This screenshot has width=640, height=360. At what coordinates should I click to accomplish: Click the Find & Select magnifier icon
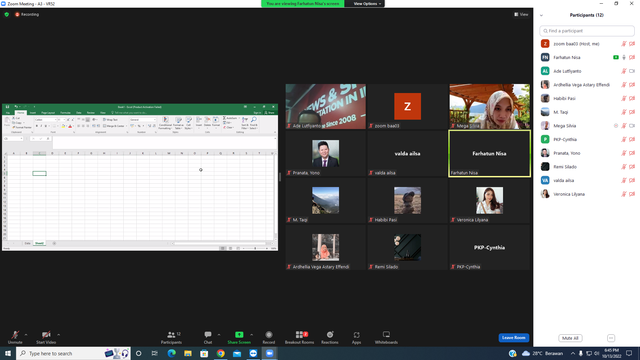click(x=253, y=120)
